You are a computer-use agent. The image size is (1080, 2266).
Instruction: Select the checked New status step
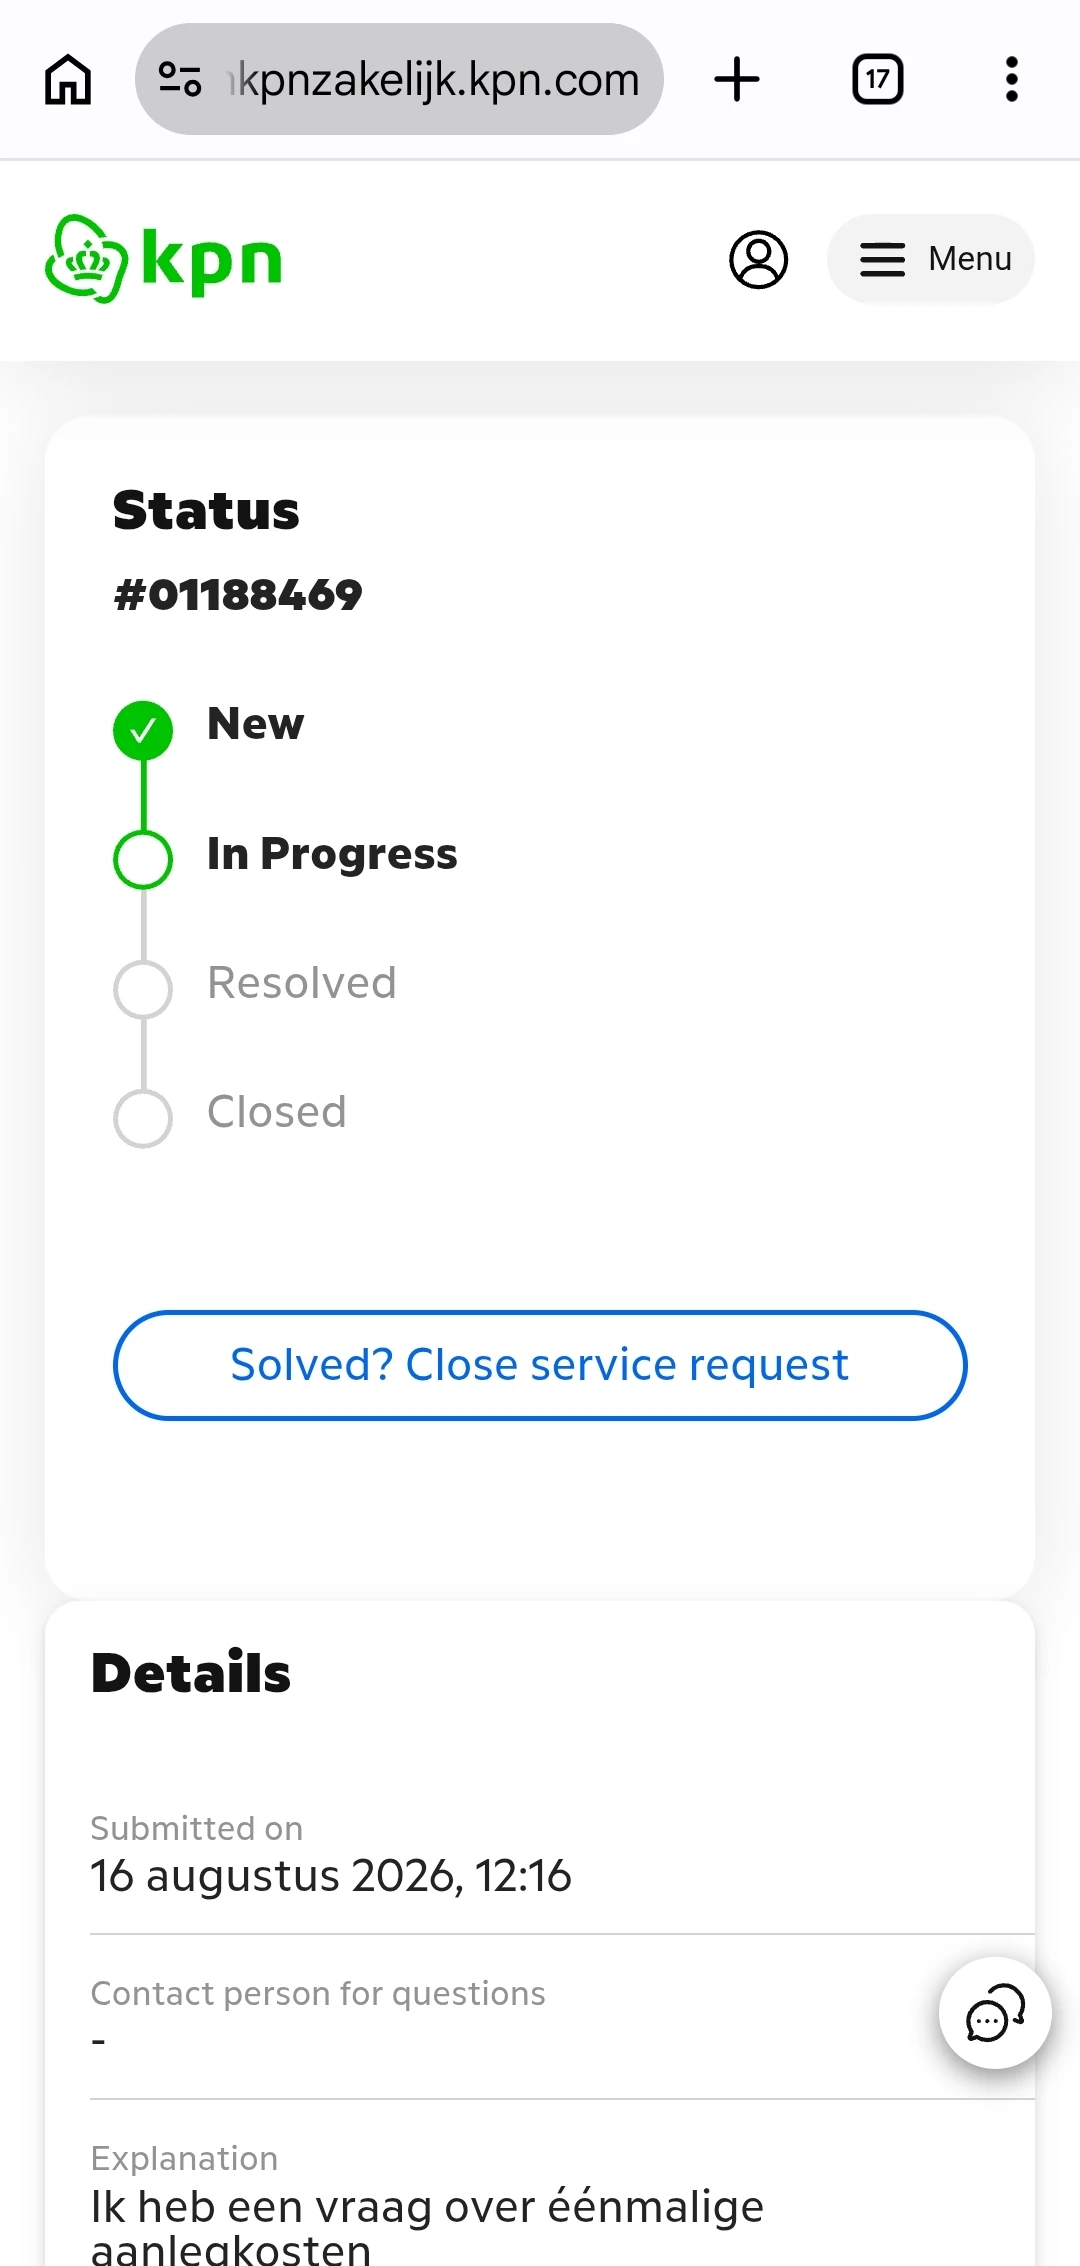[x=143, y=730]
